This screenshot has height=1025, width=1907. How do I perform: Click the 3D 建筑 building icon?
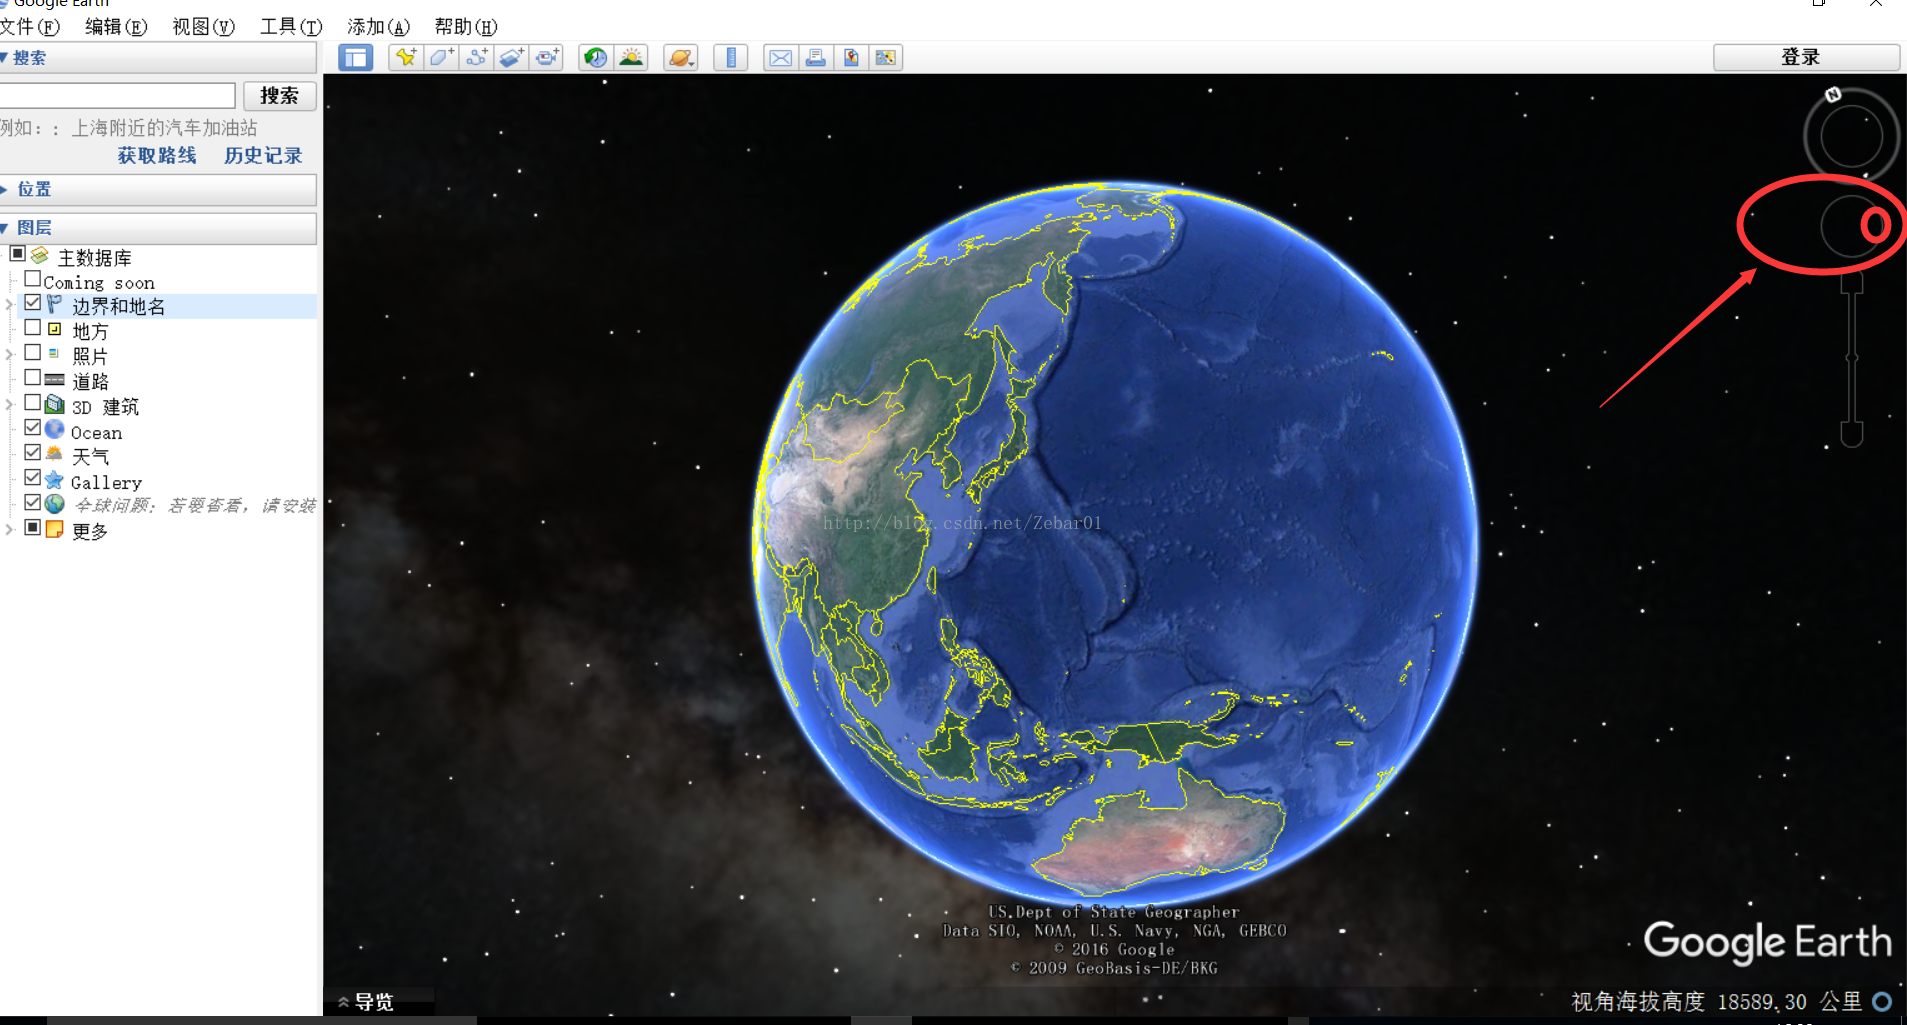[55, 404]
